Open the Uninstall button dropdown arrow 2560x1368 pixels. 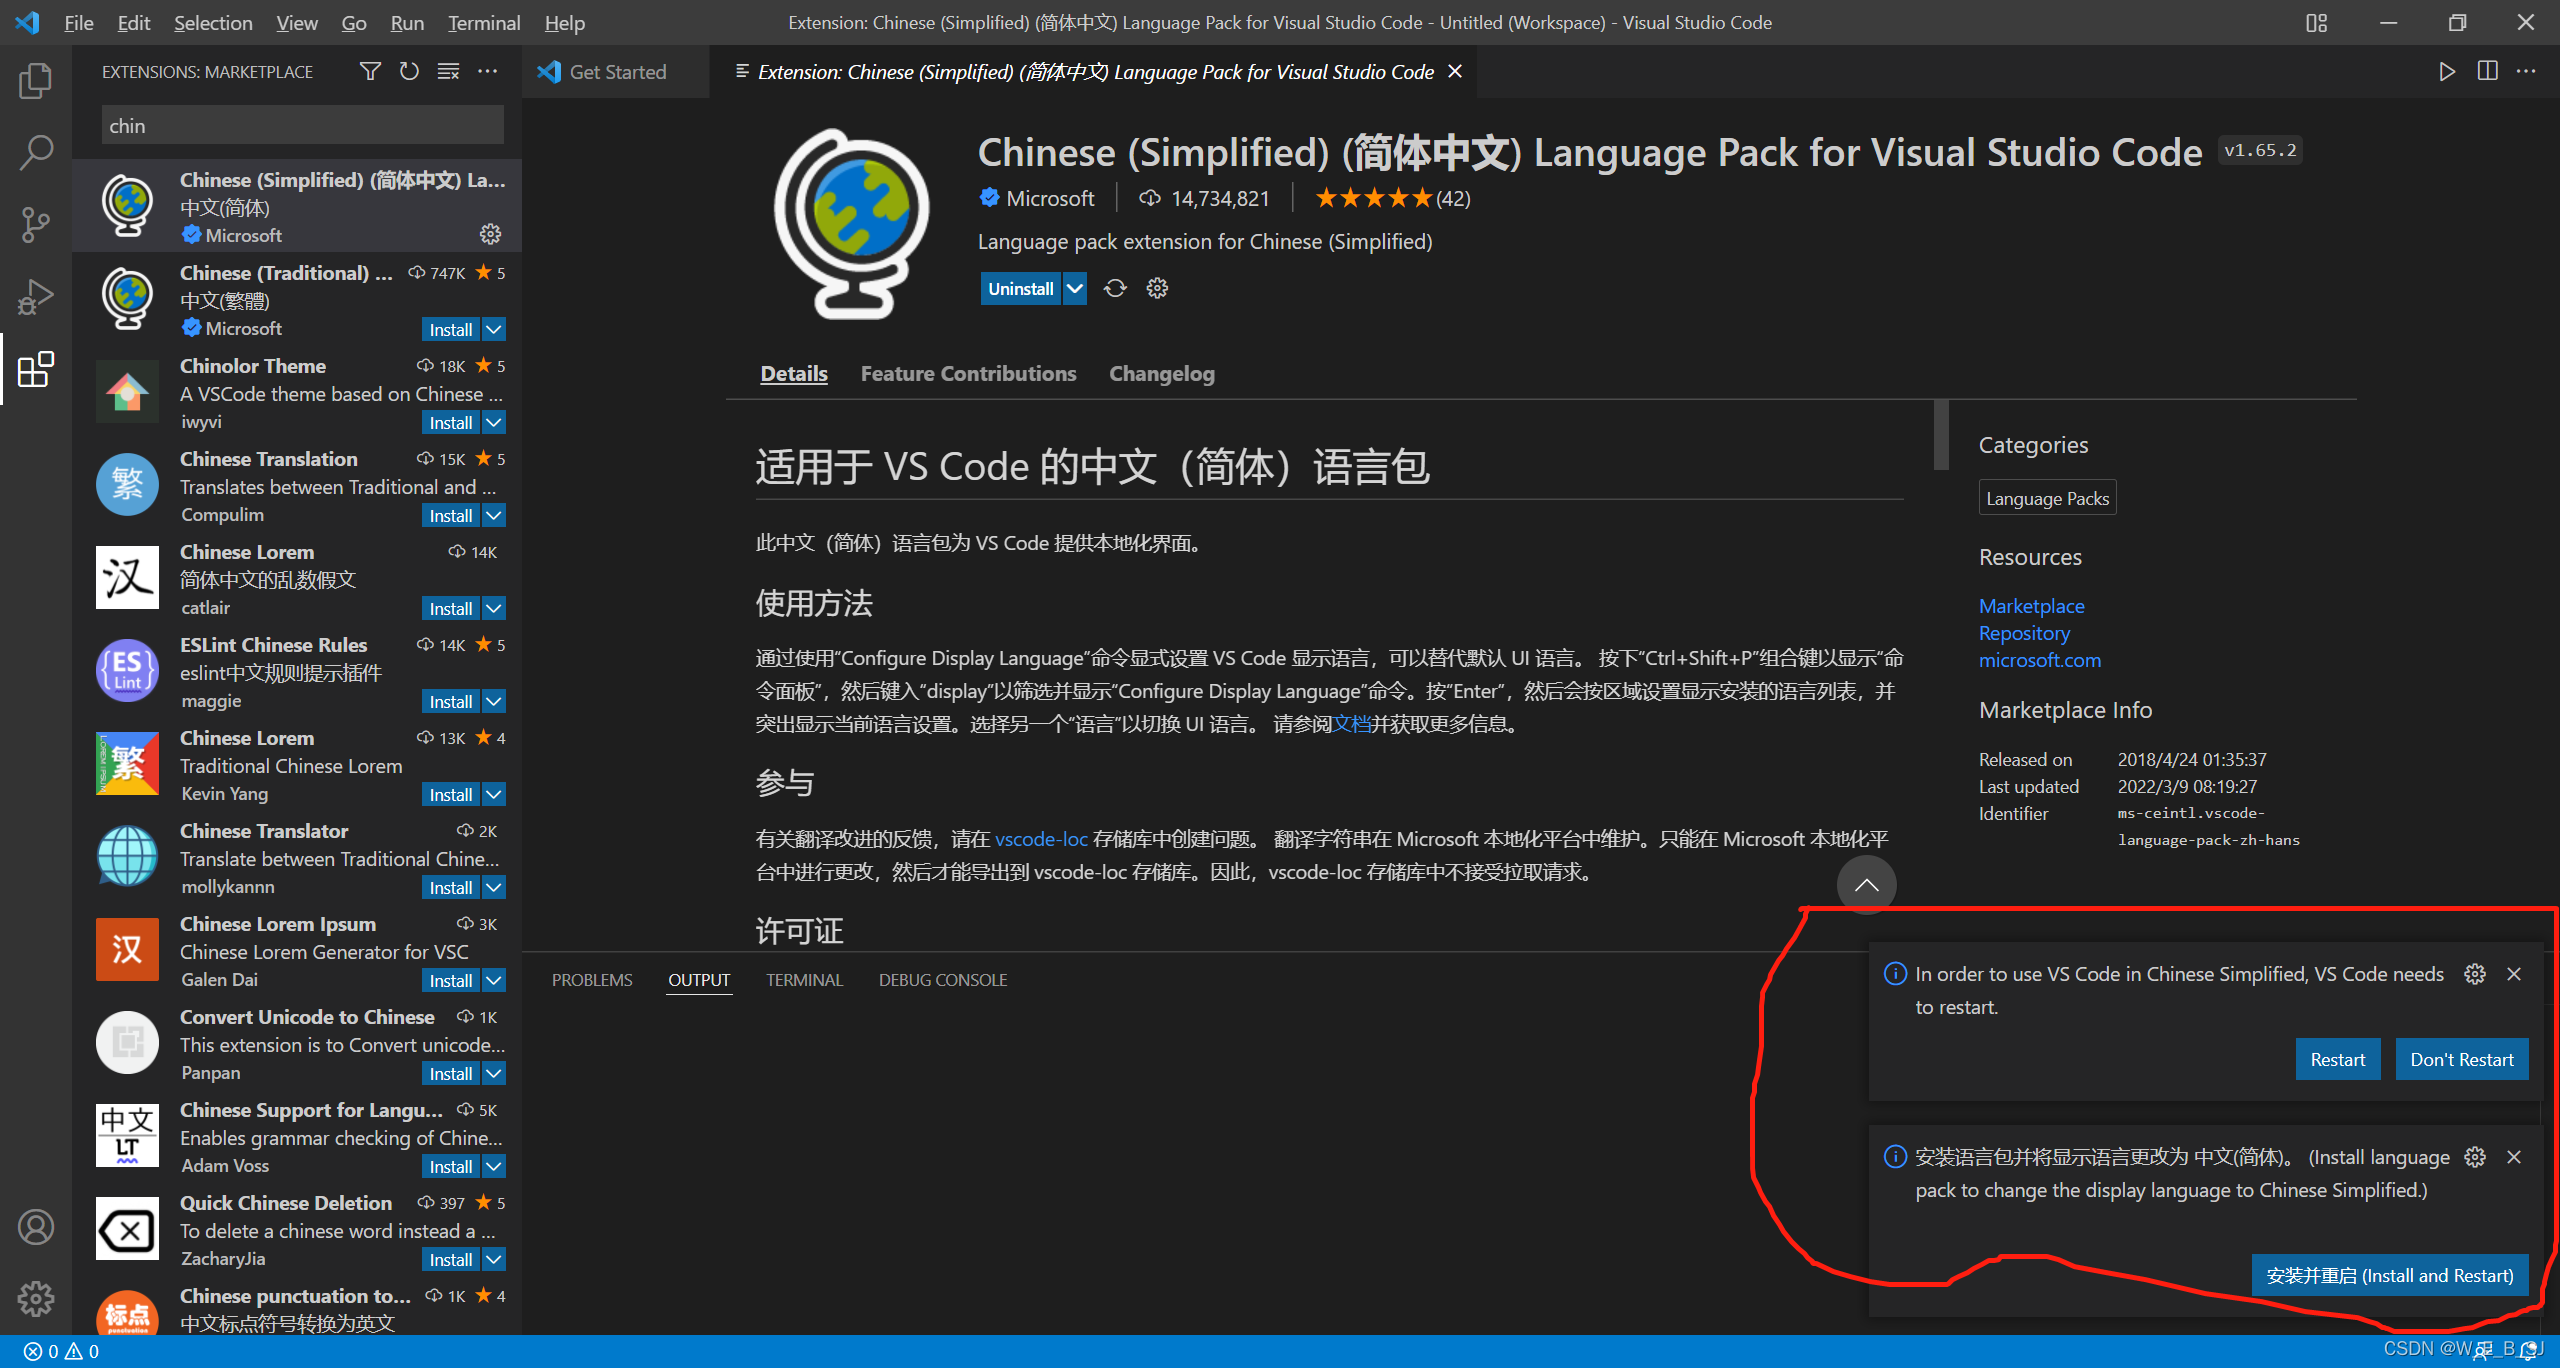1075,289
